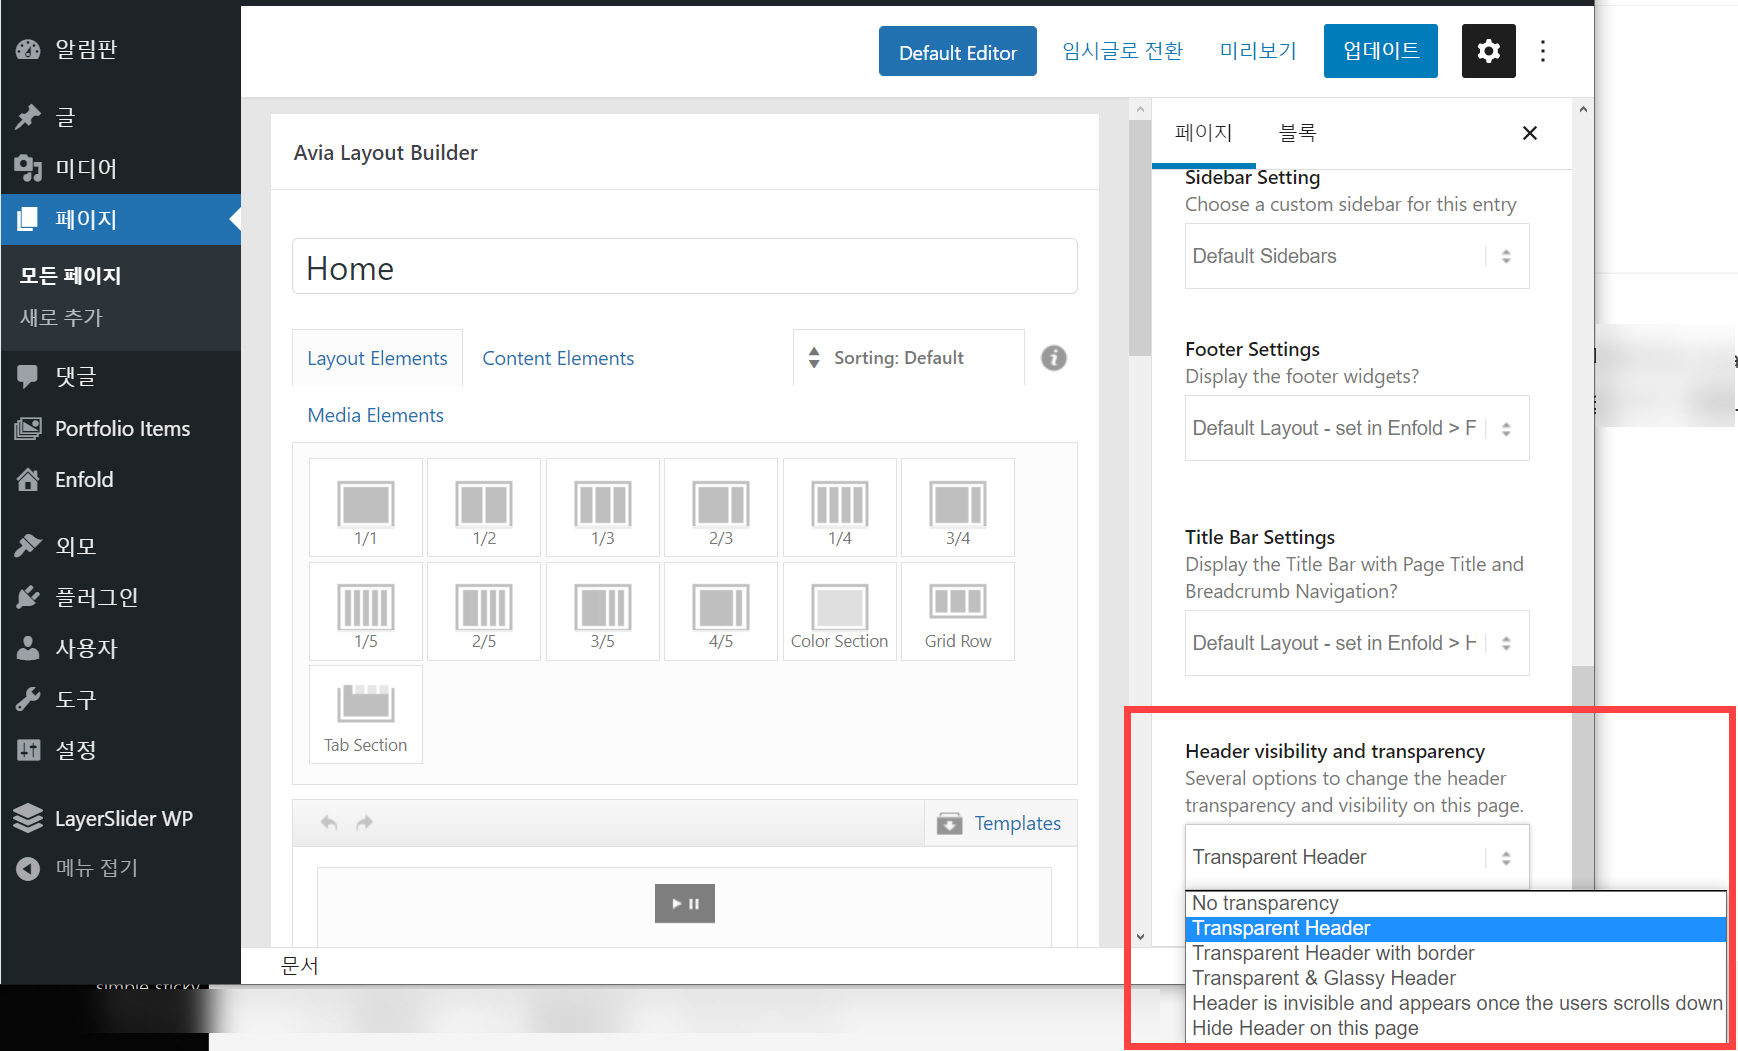Screen dimensions: 1738x1051
Task: Insert a Tab Section element
Action: tap(366, 715)
